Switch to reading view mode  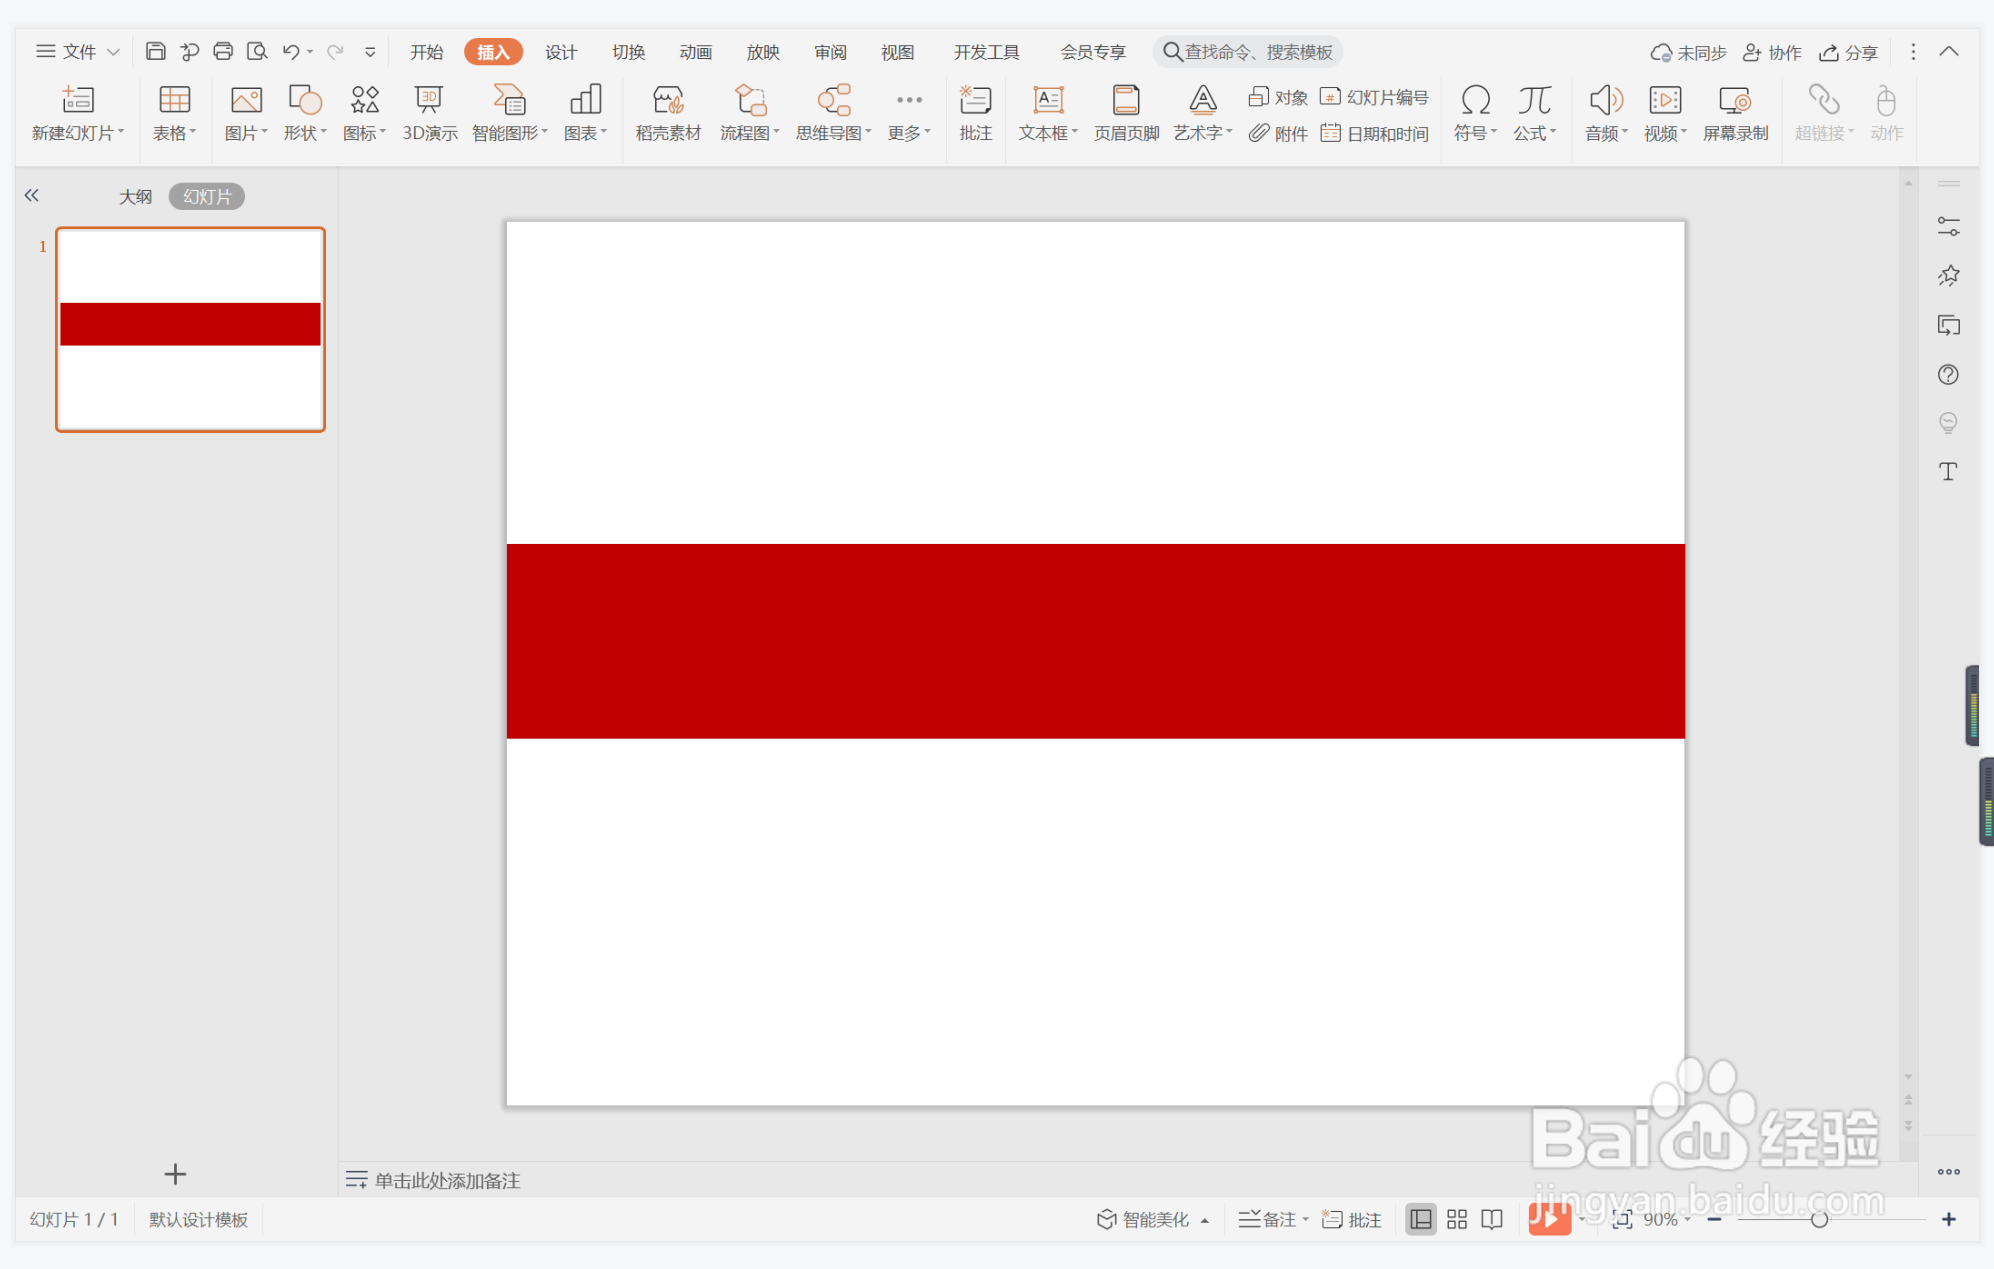pos(1492,1219)
